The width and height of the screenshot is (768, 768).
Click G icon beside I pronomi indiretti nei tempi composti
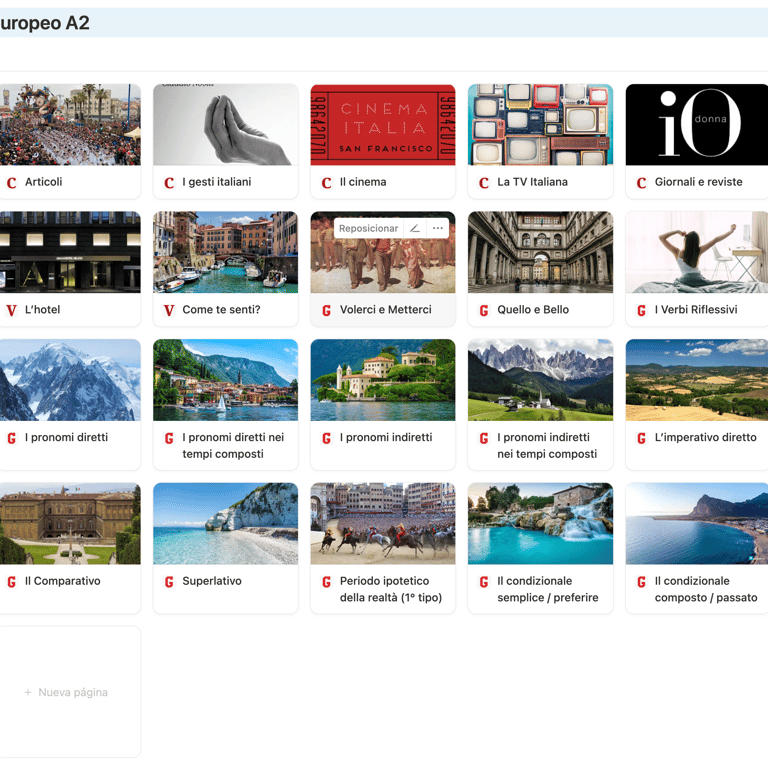(x=484, y=438)
